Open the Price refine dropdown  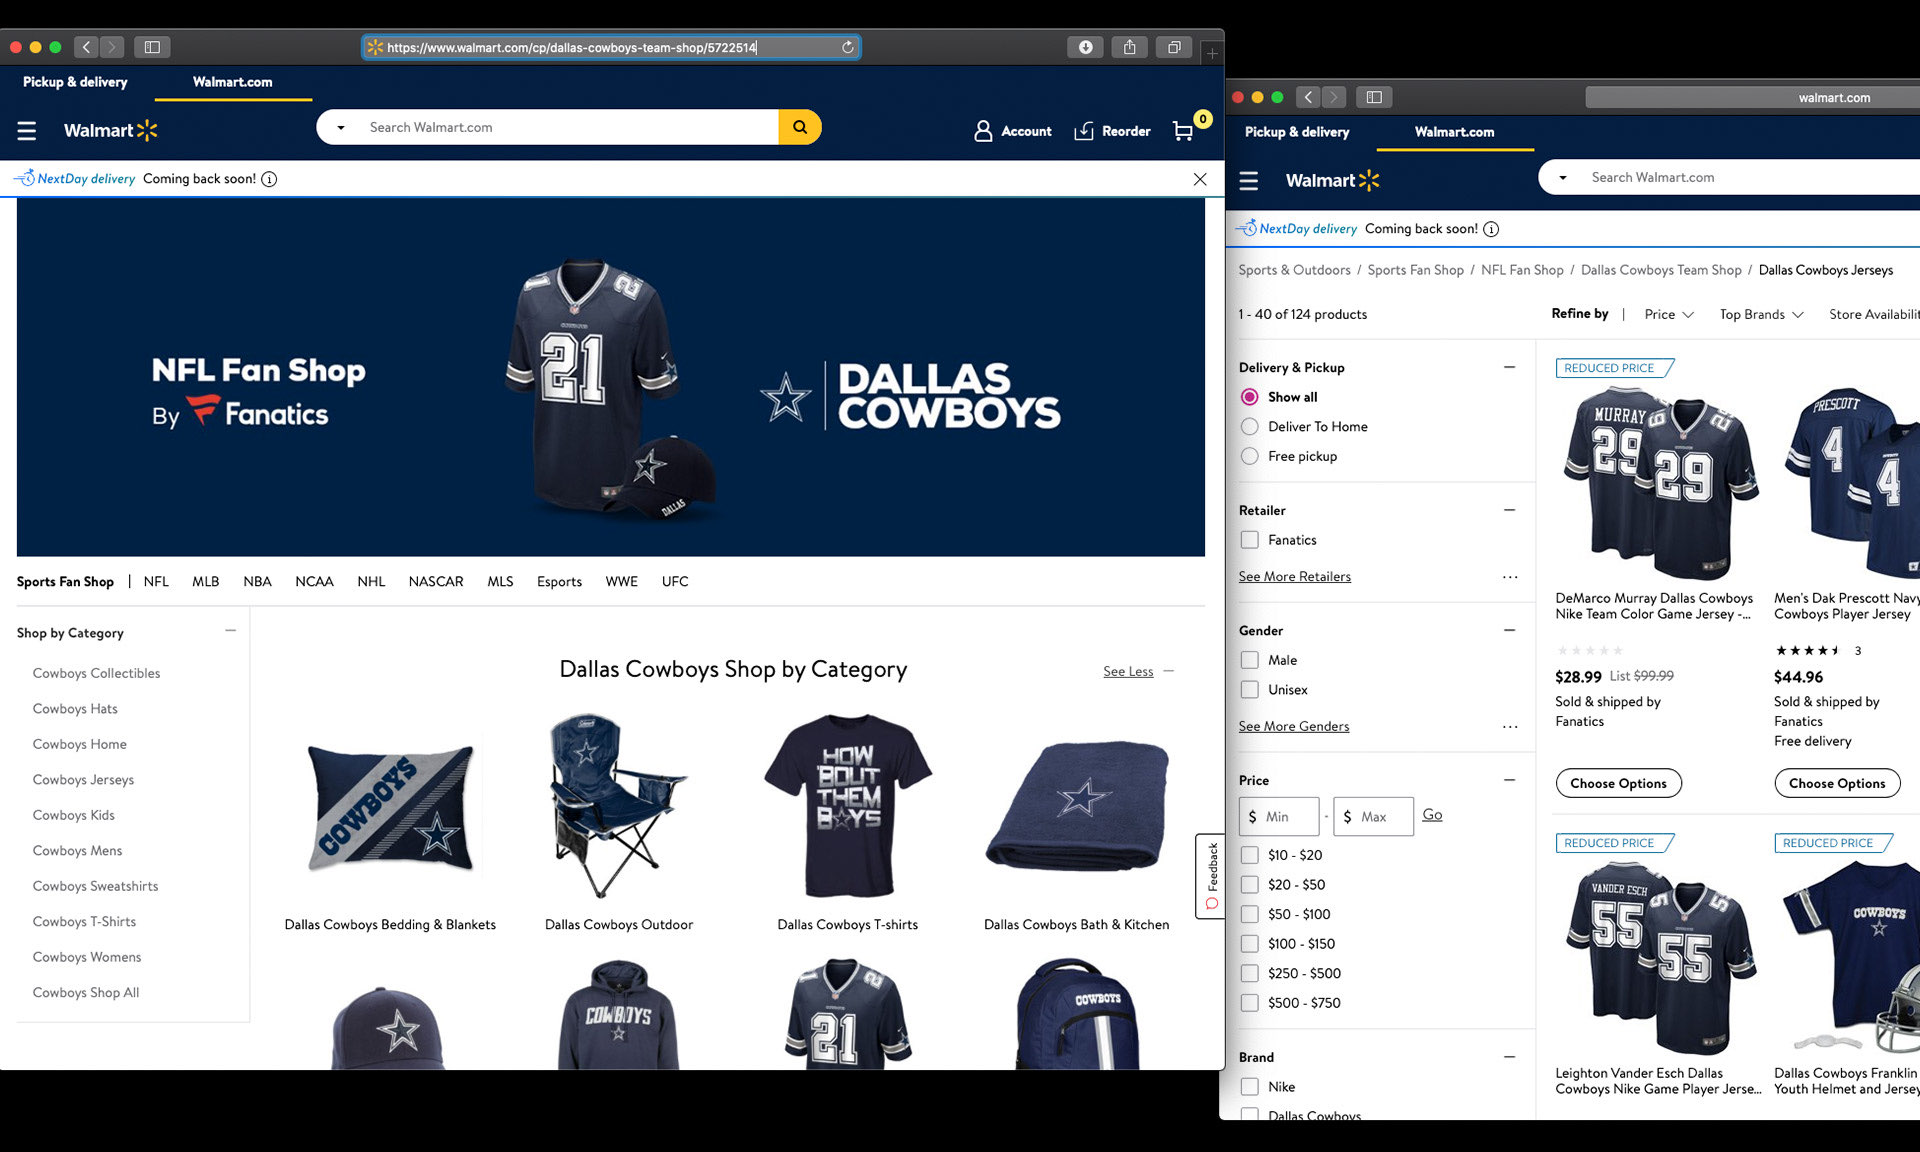click(1669, 314)
